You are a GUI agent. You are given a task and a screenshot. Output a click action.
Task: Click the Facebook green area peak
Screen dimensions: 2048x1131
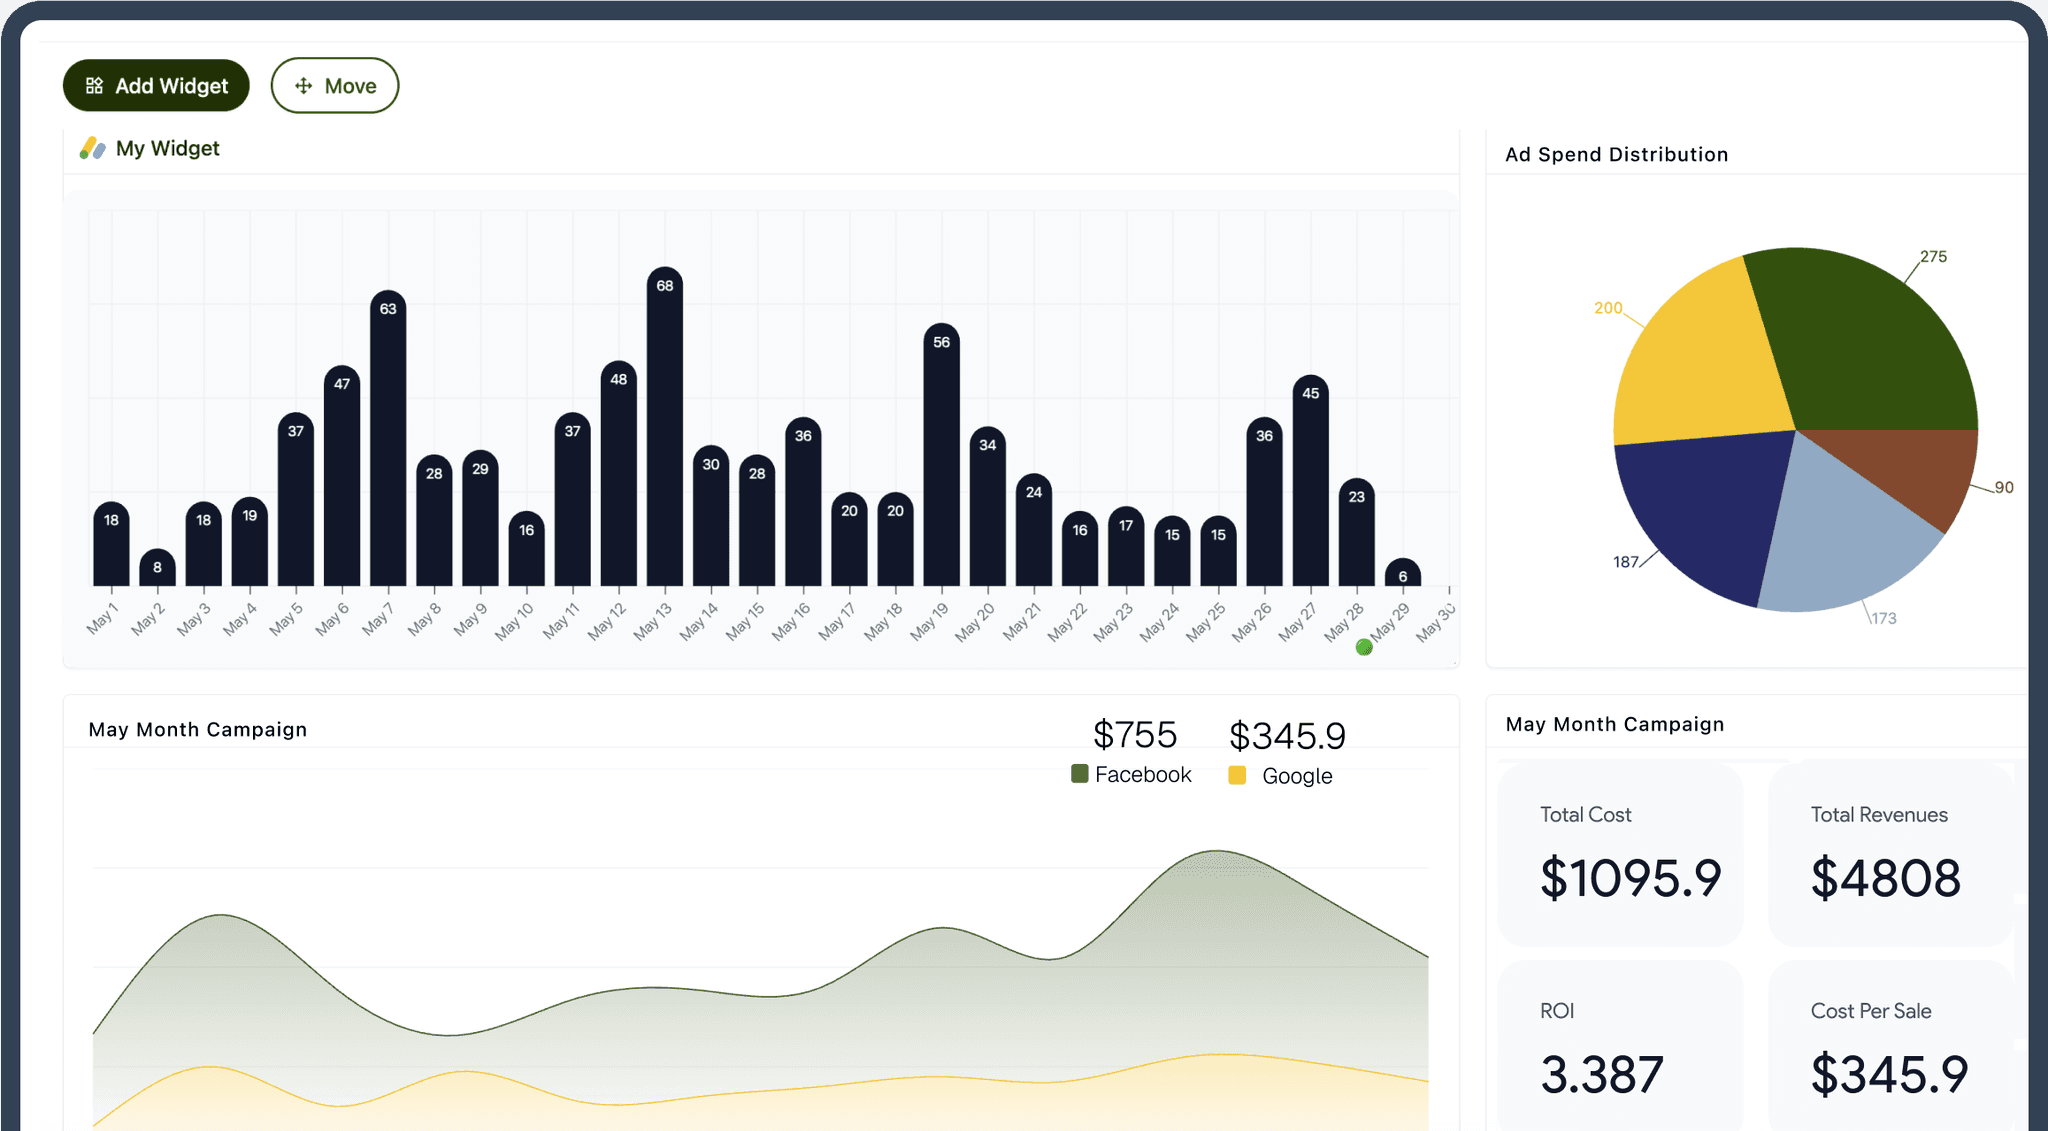tap(1216, 853)
